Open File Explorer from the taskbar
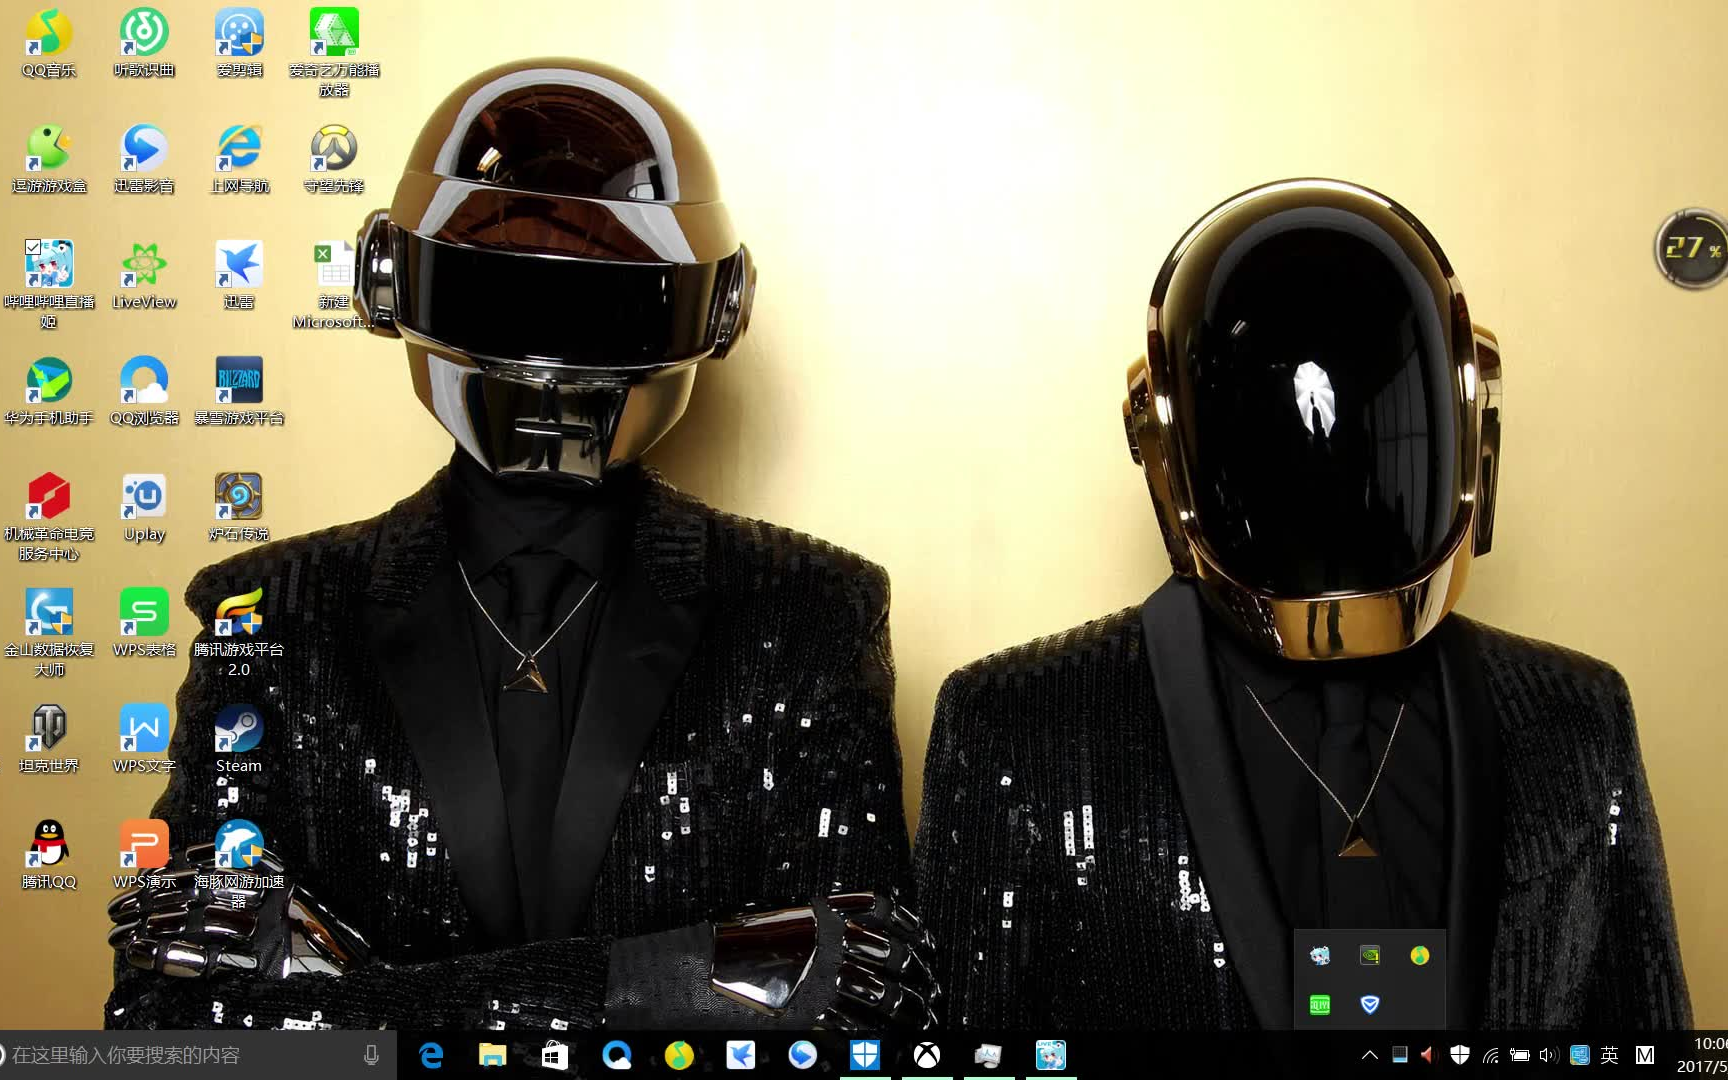Viewport: 1728px width, 1080px height. [x=493, y=1055]
